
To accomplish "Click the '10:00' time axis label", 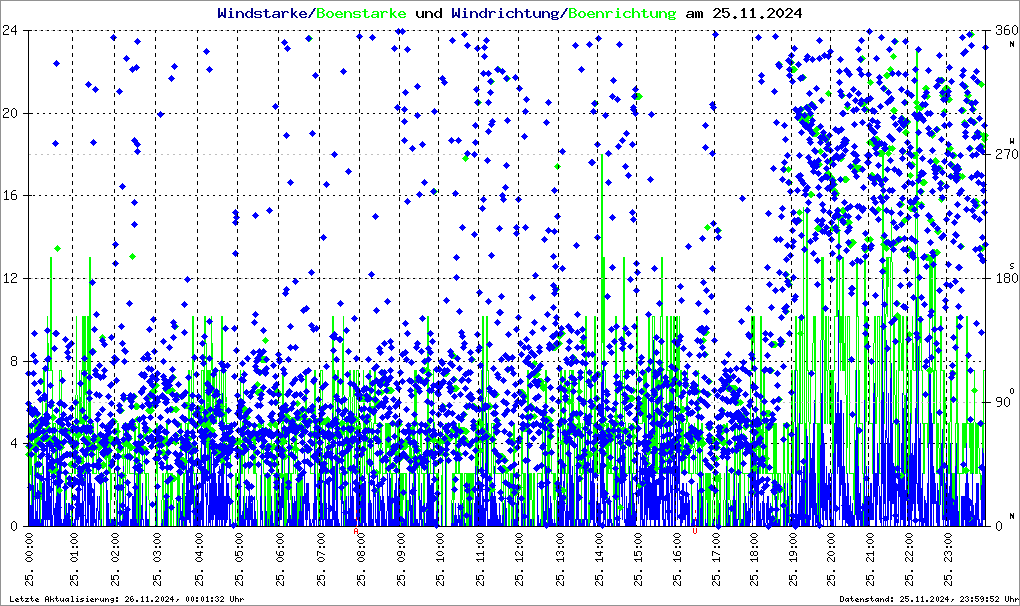I will 440,547.
